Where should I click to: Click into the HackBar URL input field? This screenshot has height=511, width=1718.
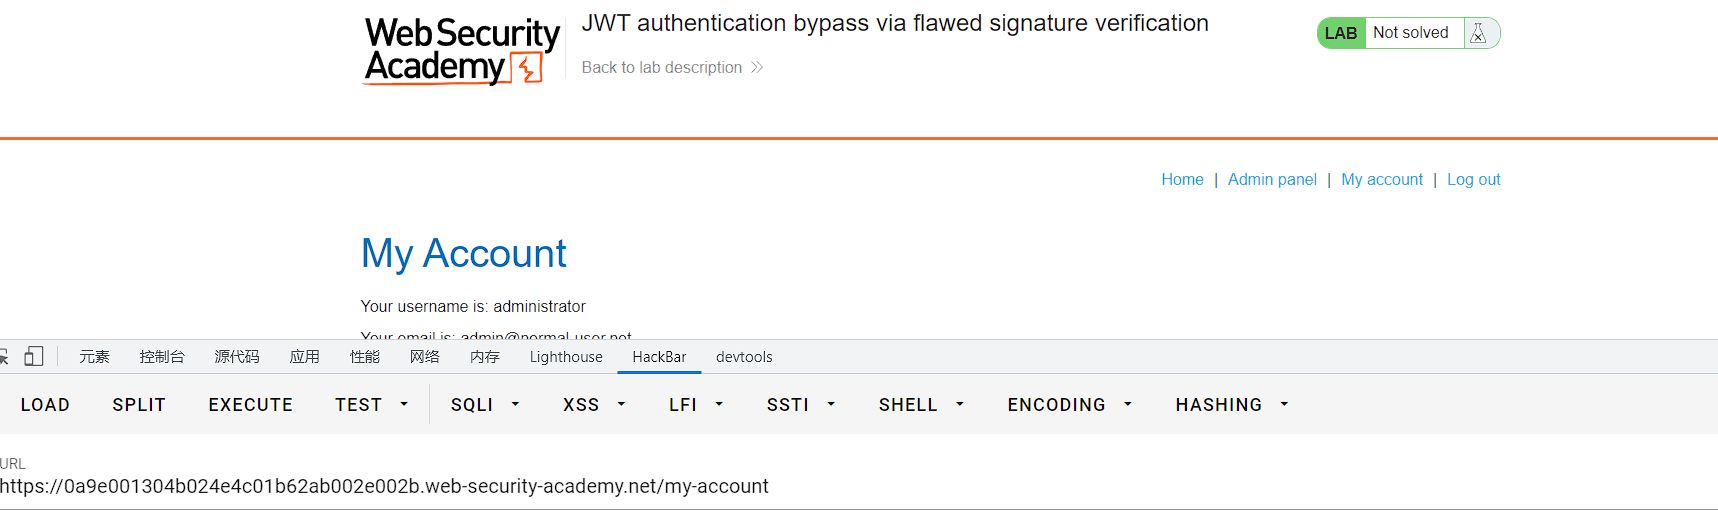pyautogui.click(x=859, y=486)
